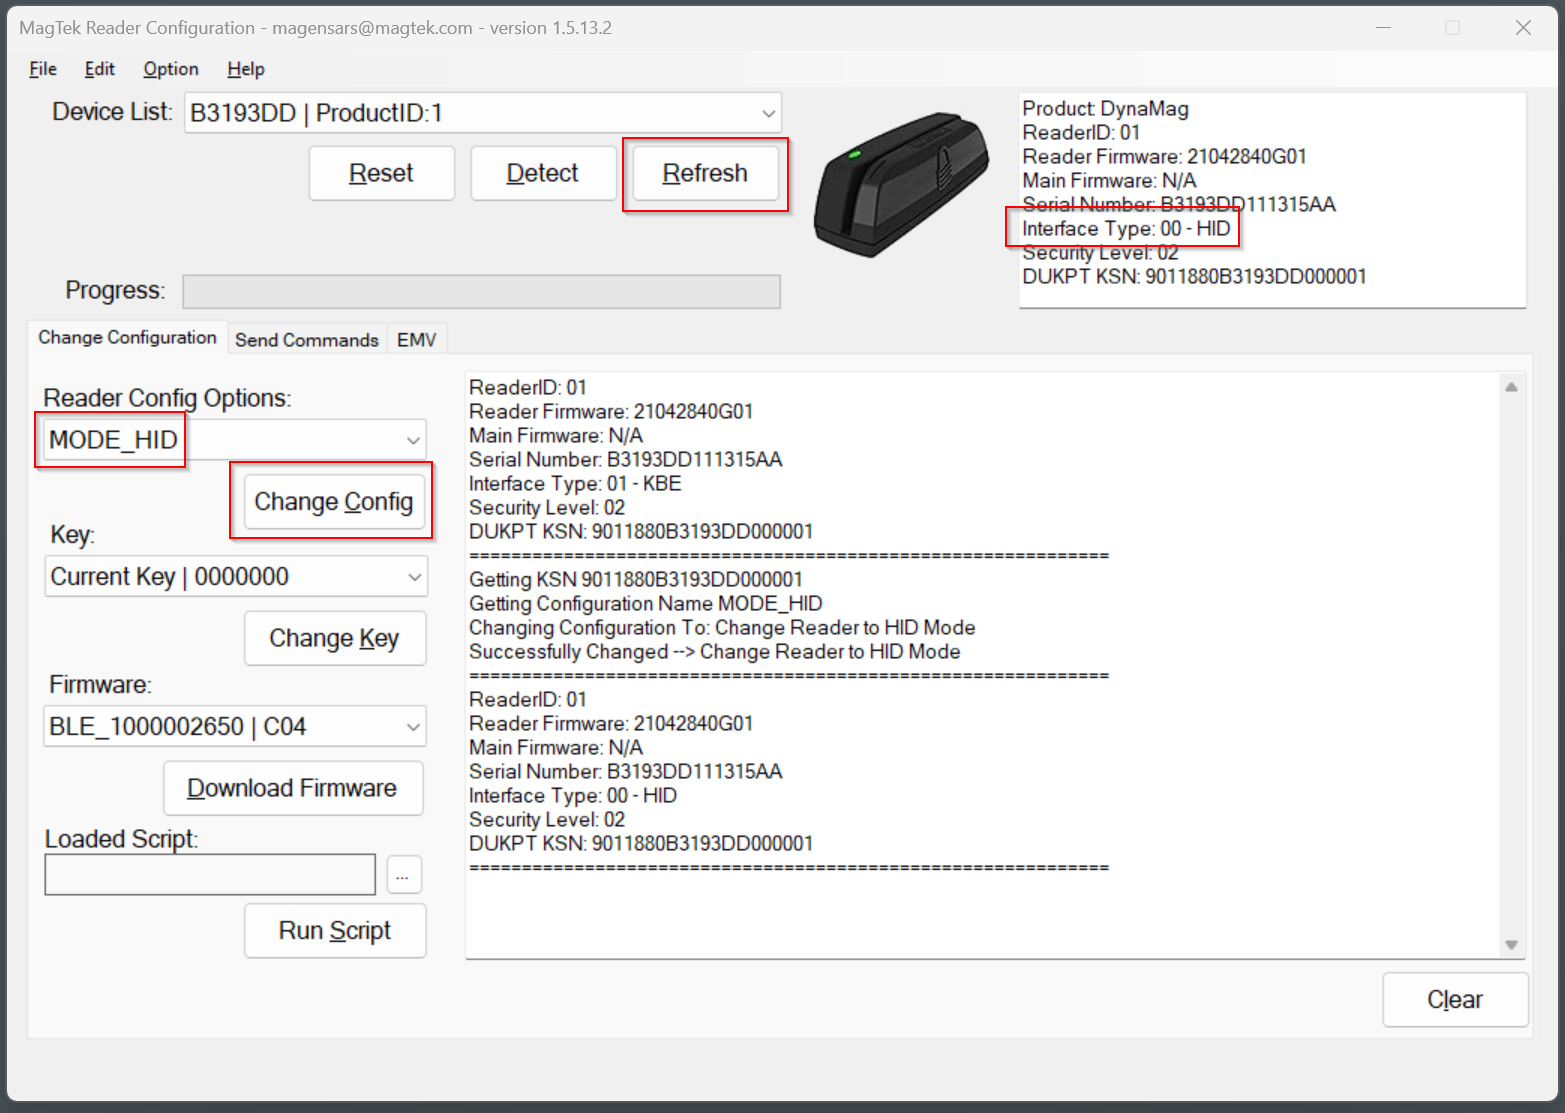Open the Firmware dropdown list

click(x=413, y=727)
